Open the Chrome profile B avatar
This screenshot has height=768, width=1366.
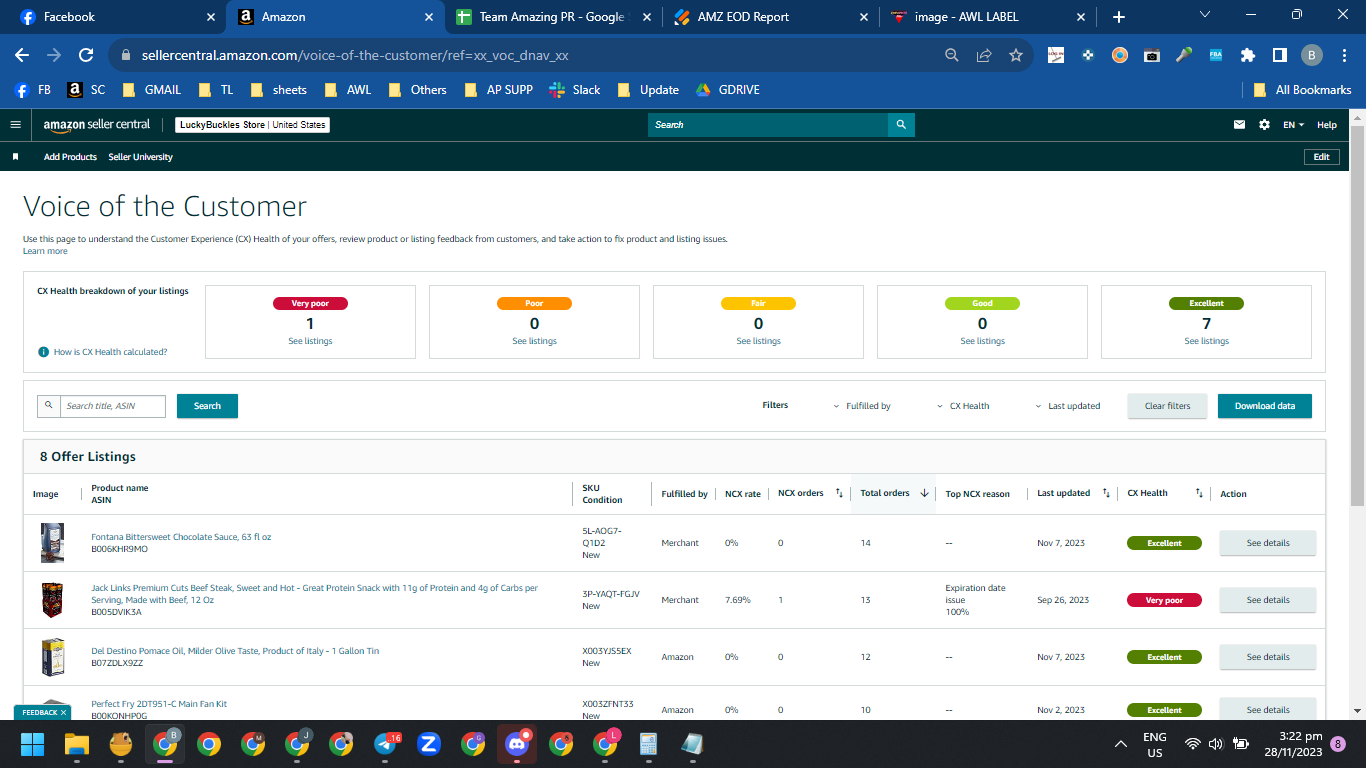[1311, 55]
